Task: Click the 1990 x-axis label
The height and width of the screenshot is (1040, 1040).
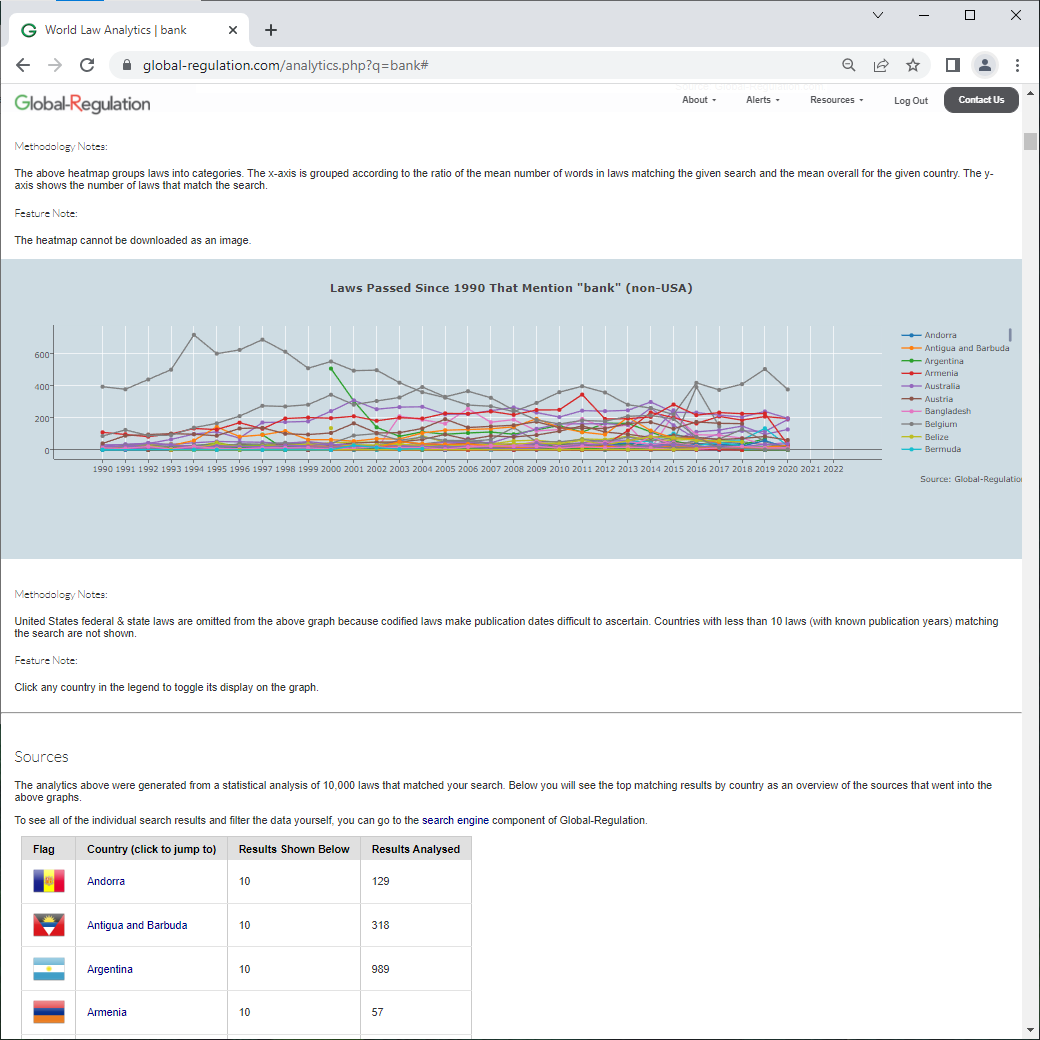Action: pos(102,469)
